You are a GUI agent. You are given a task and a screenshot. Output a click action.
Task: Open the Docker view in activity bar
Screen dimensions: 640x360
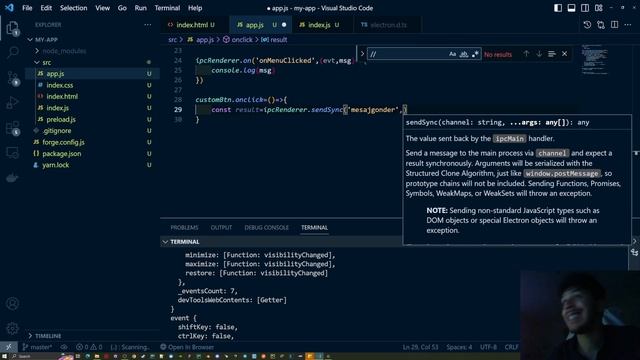coord(13,178)
